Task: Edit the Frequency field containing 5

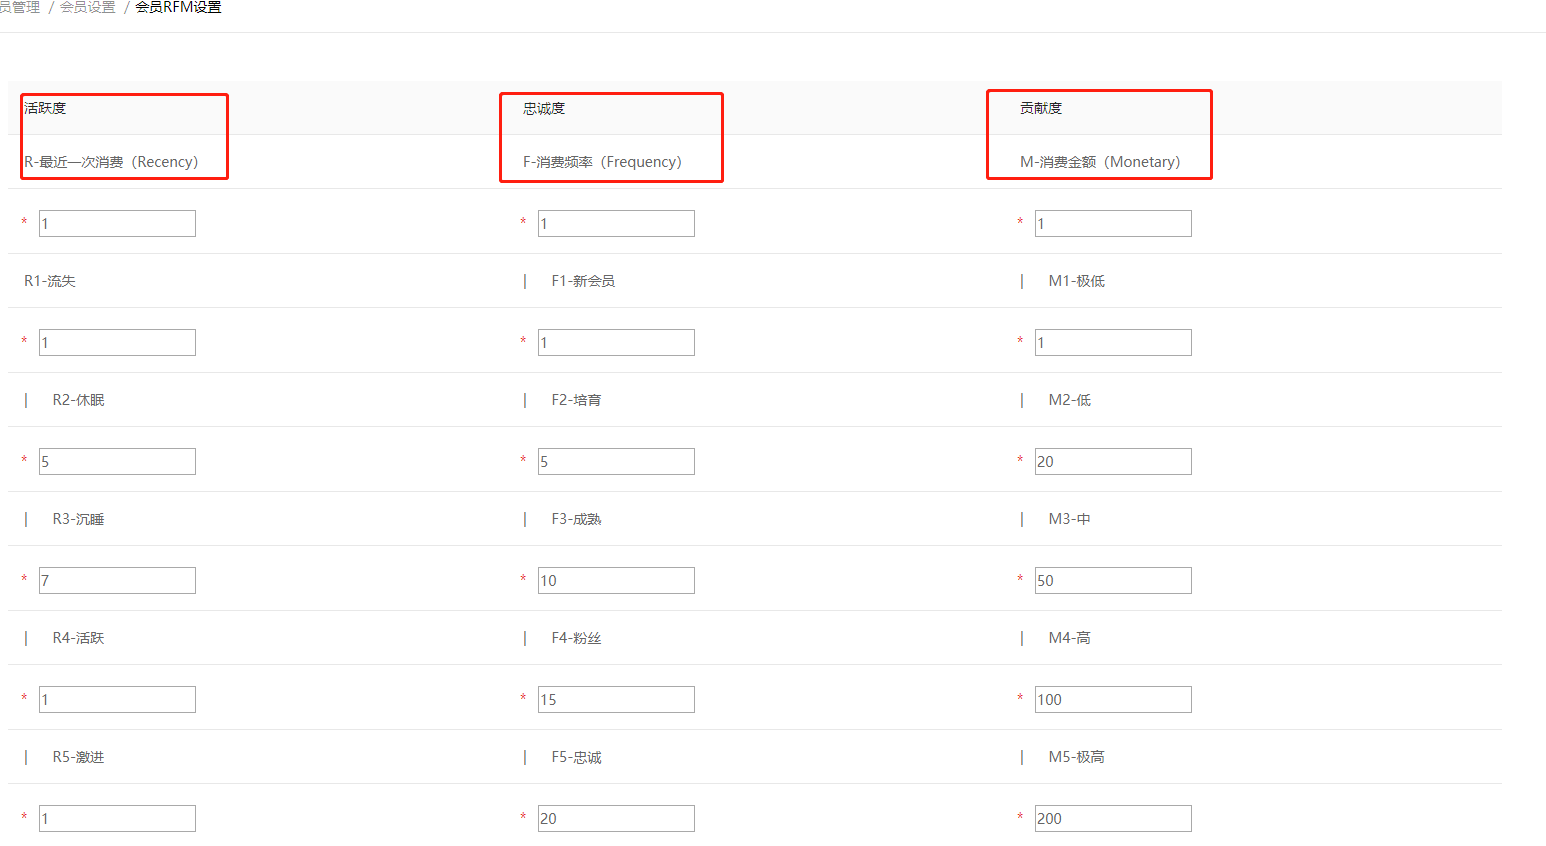Action: [x=616, y=461]
